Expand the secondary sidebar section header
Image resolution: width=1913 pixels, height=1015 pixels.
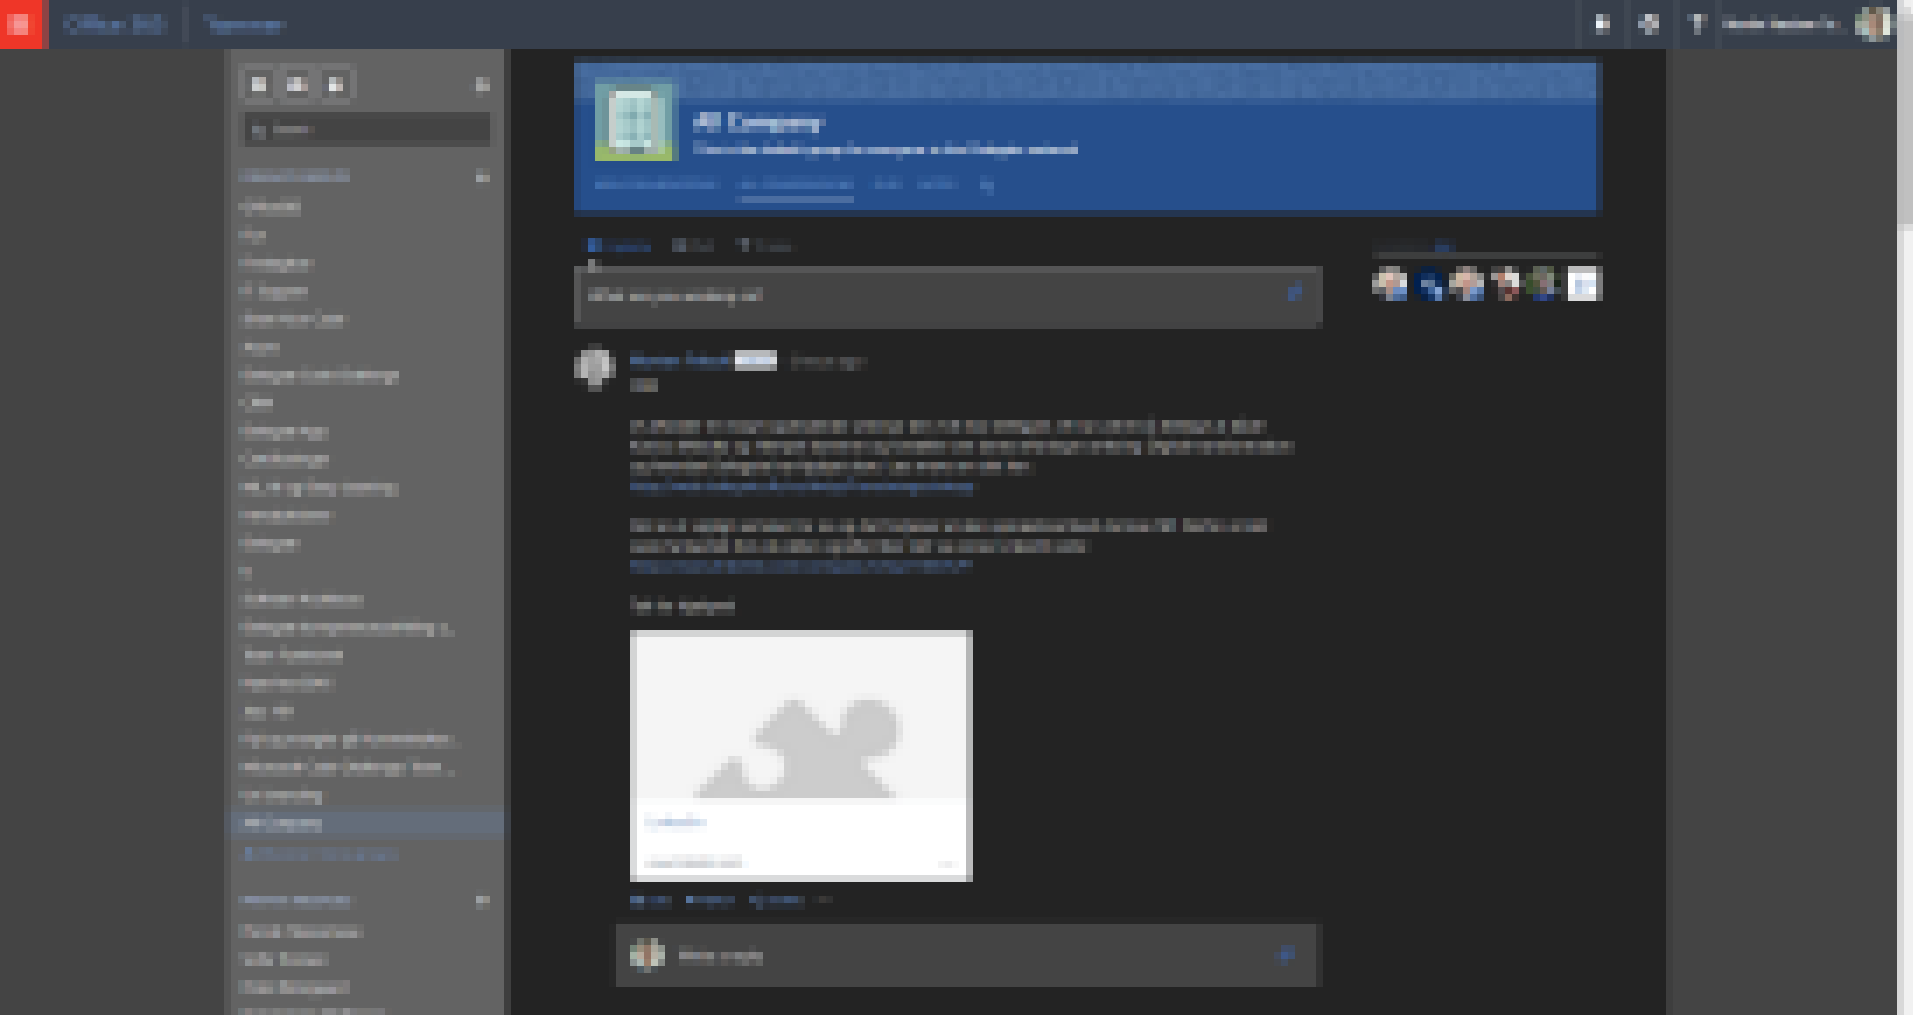coord(481,899)
